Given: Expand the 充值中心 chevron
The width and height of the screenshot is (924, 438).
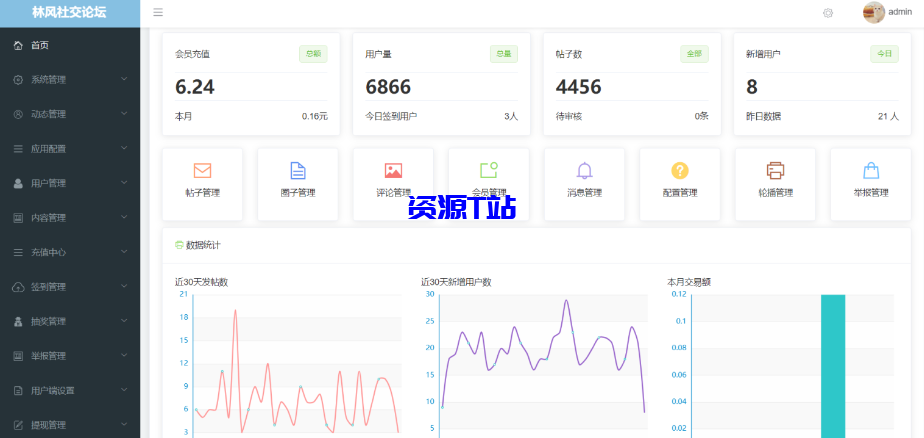Looking at the screenshot, I should point(124,251).
